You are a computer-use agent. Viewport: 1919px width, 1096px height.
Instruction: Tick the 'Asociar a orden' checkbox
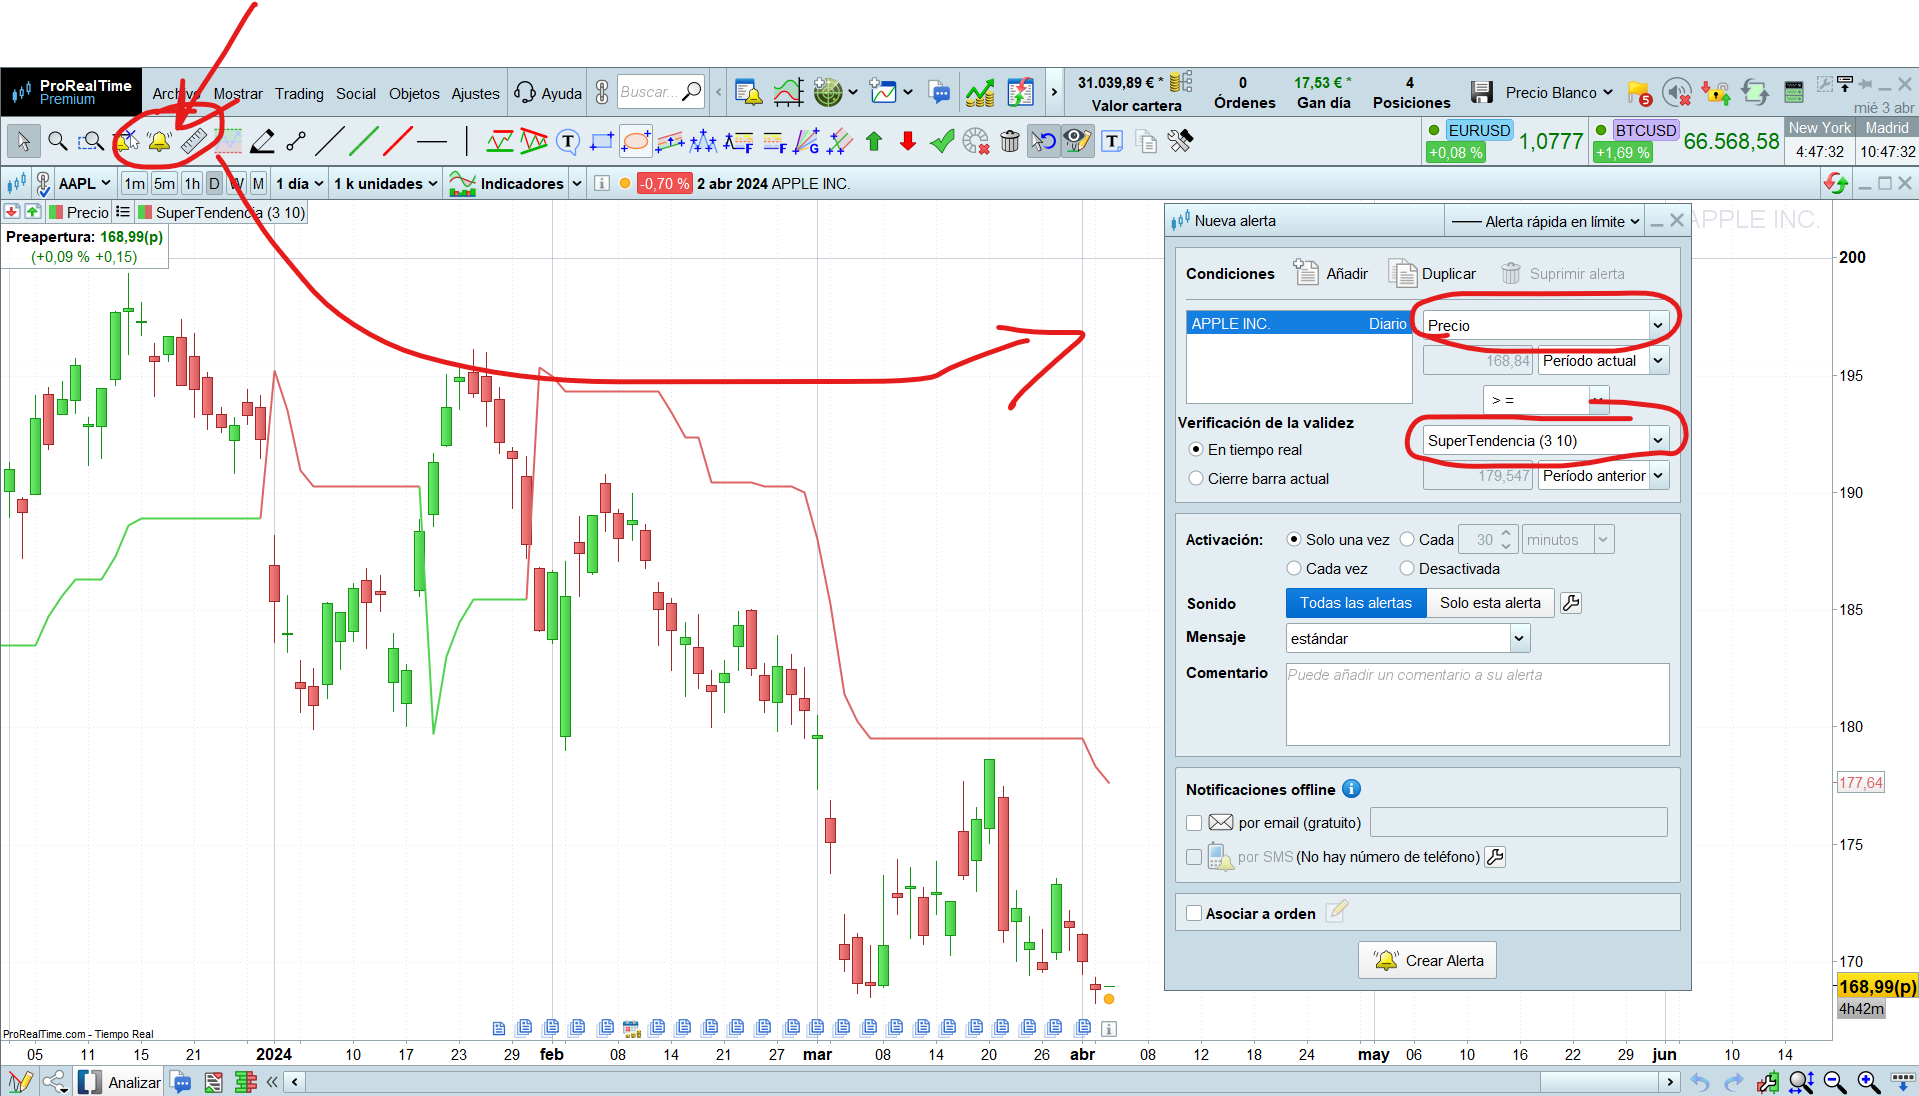[x=1194, y=913]
